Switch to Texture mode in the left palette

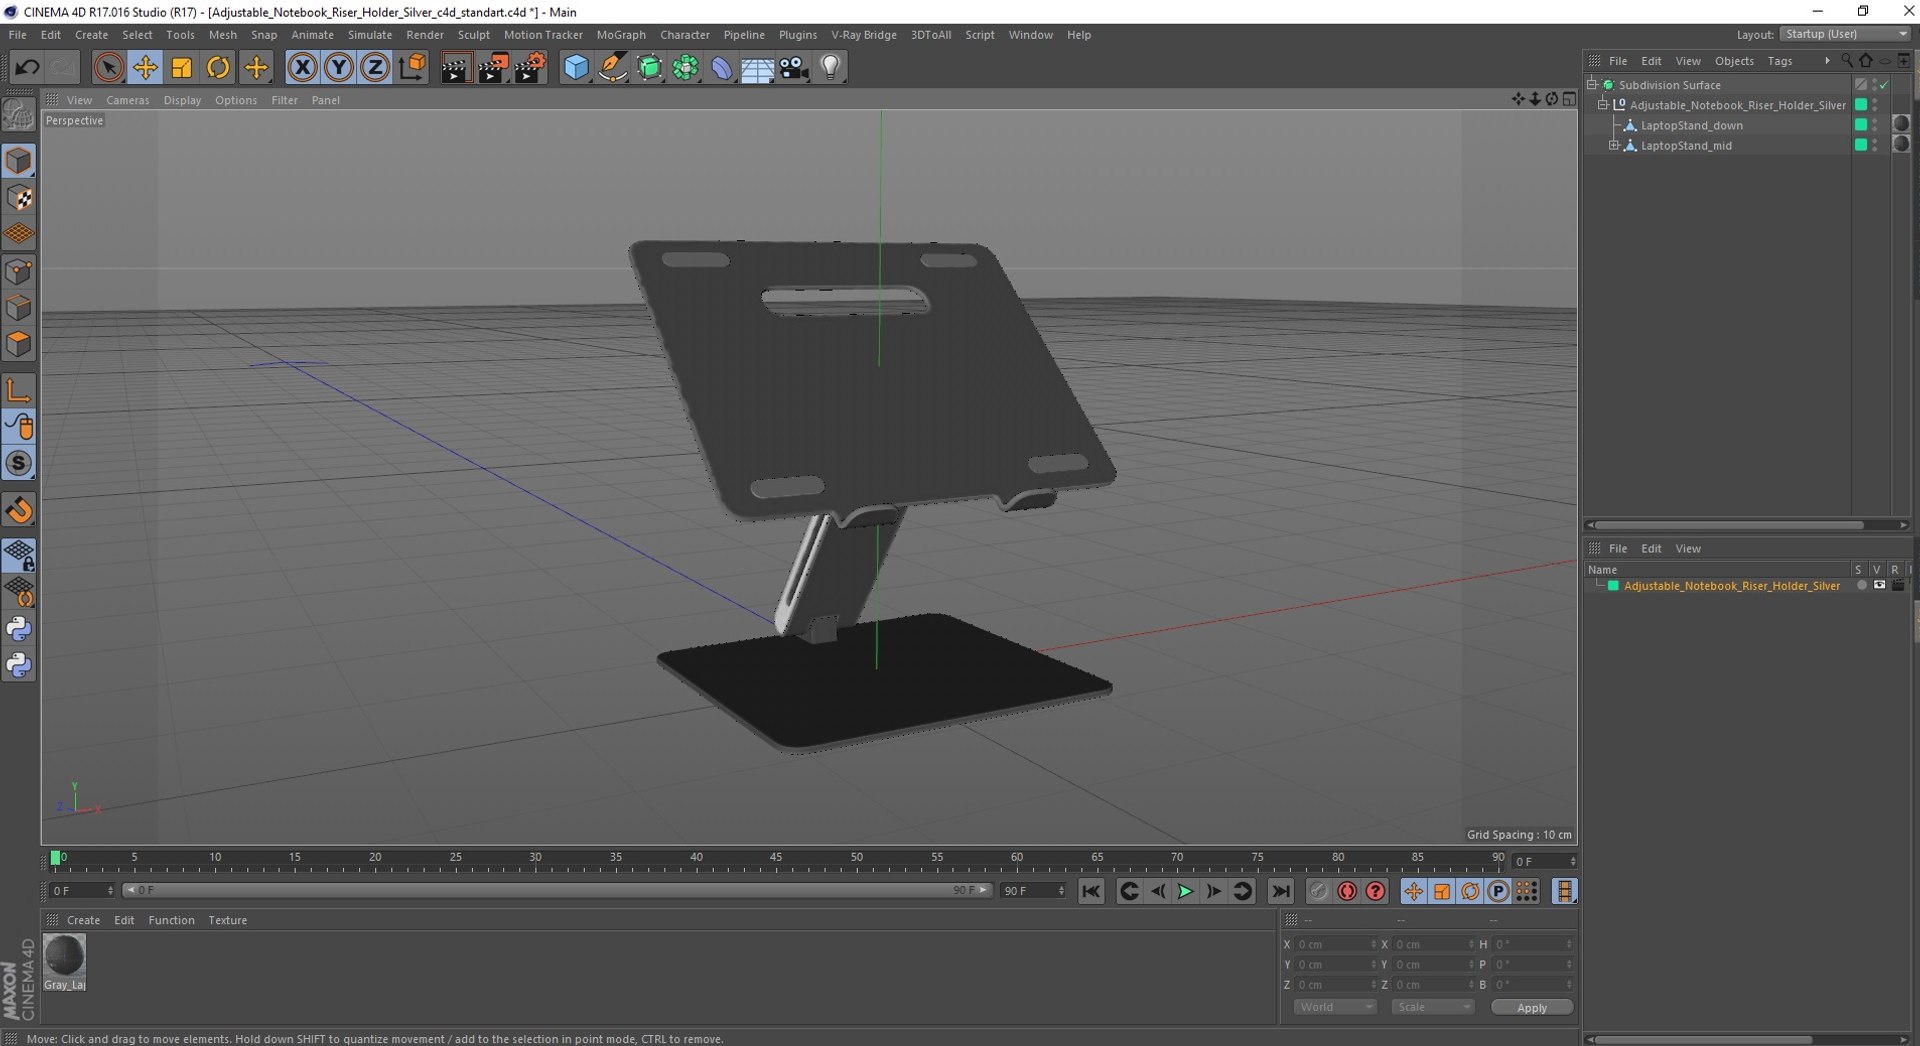(x=19, y=197)
